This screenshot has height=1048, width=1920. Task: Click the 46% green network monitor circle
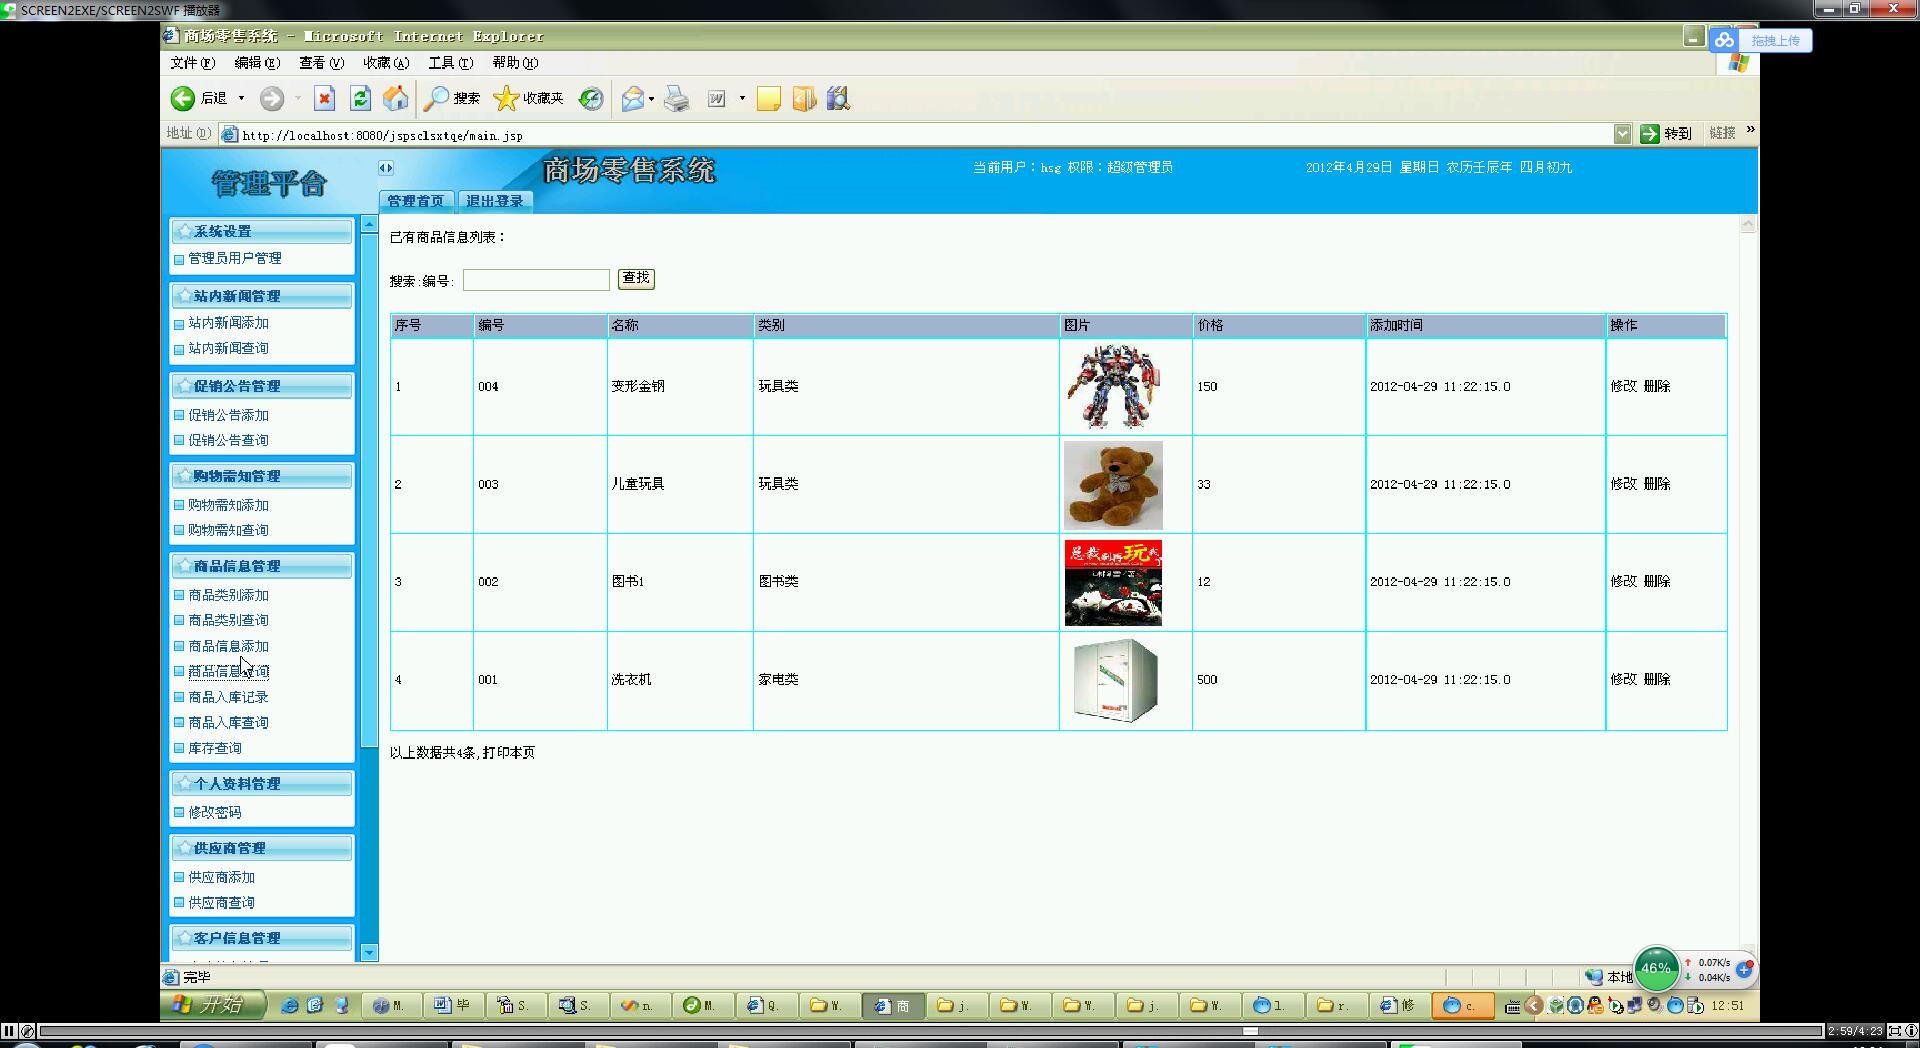1656,968
